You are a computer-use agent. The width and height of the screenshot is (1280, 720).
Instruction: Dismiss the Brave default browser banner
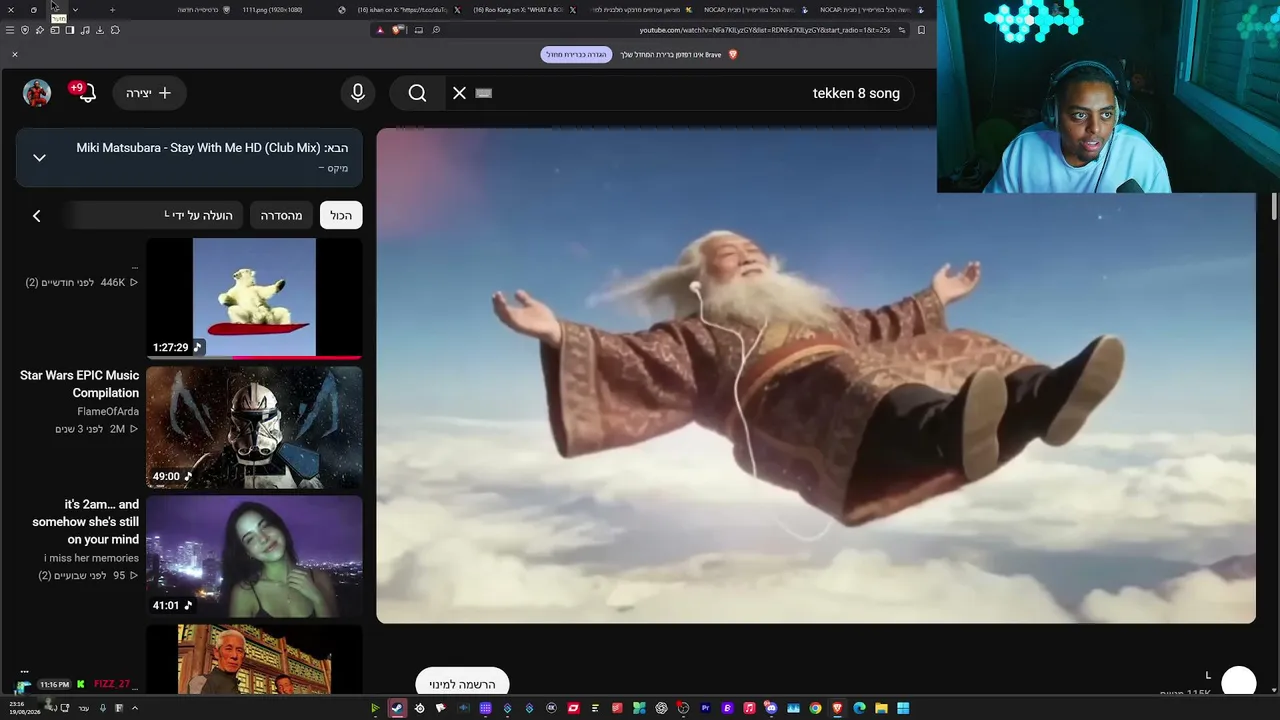tap(15, 54)
